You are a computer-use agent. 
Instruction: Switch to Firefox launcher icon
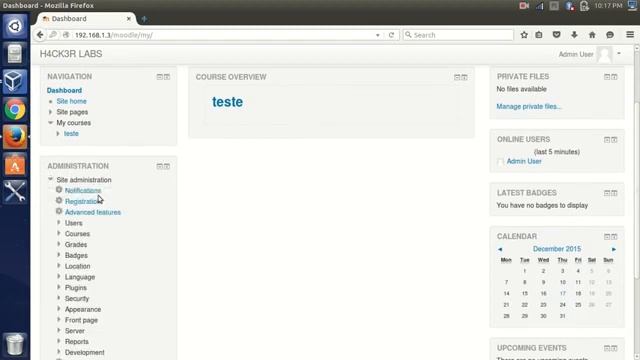click(x=15, y=137)
